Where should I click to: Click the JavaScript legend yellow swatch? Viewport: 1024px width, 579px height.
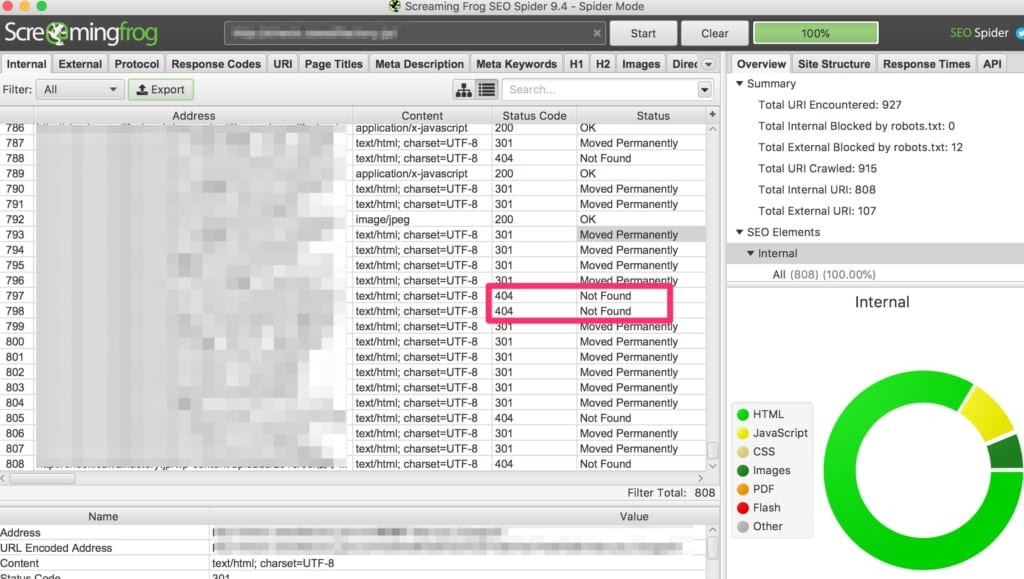click(743, 433)
